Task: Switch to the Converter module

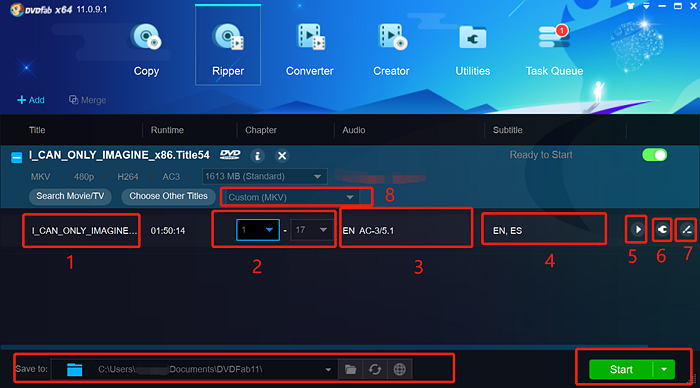Action: click(x=309, y=49)
